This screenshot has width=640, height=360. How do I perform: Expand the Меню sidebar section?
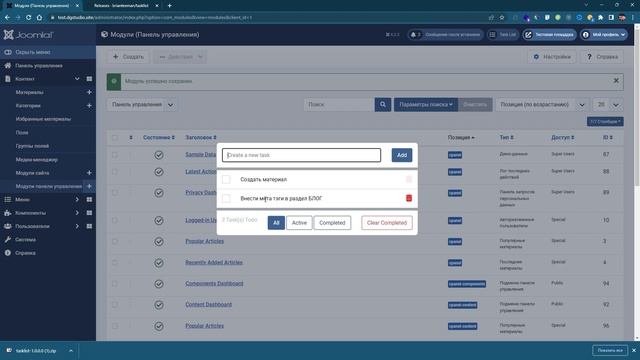coord(77,200)
